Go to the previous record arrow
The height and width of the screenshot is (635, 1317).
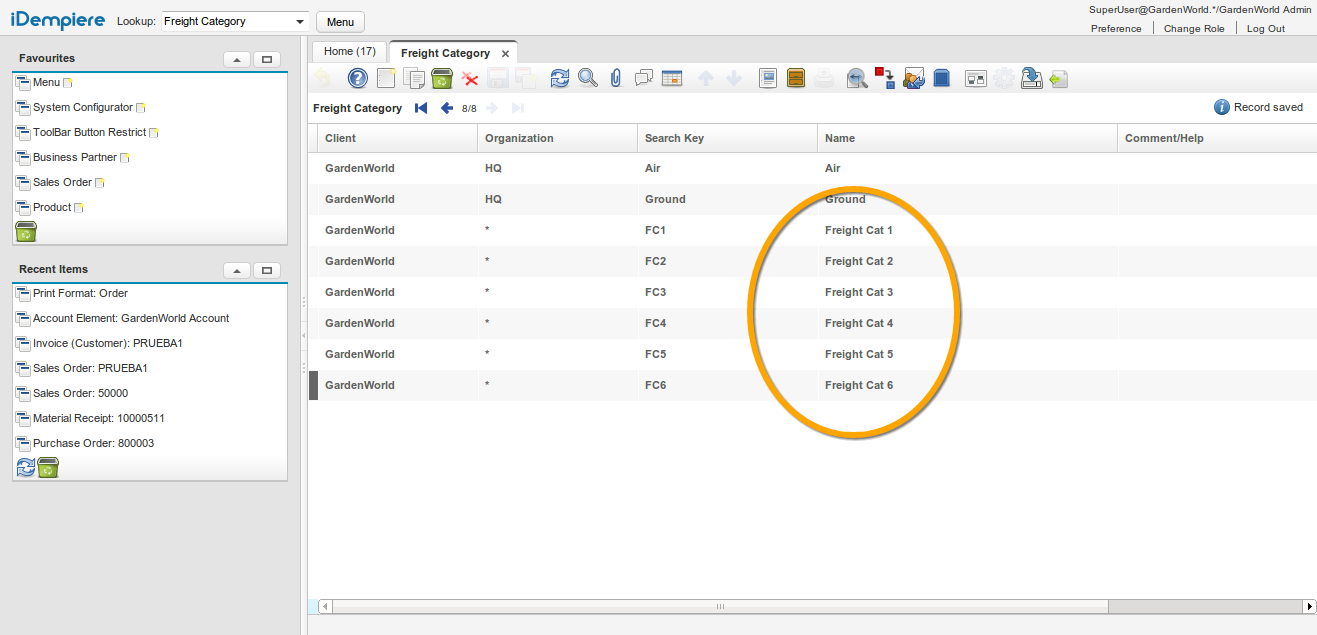click(447, 108)
